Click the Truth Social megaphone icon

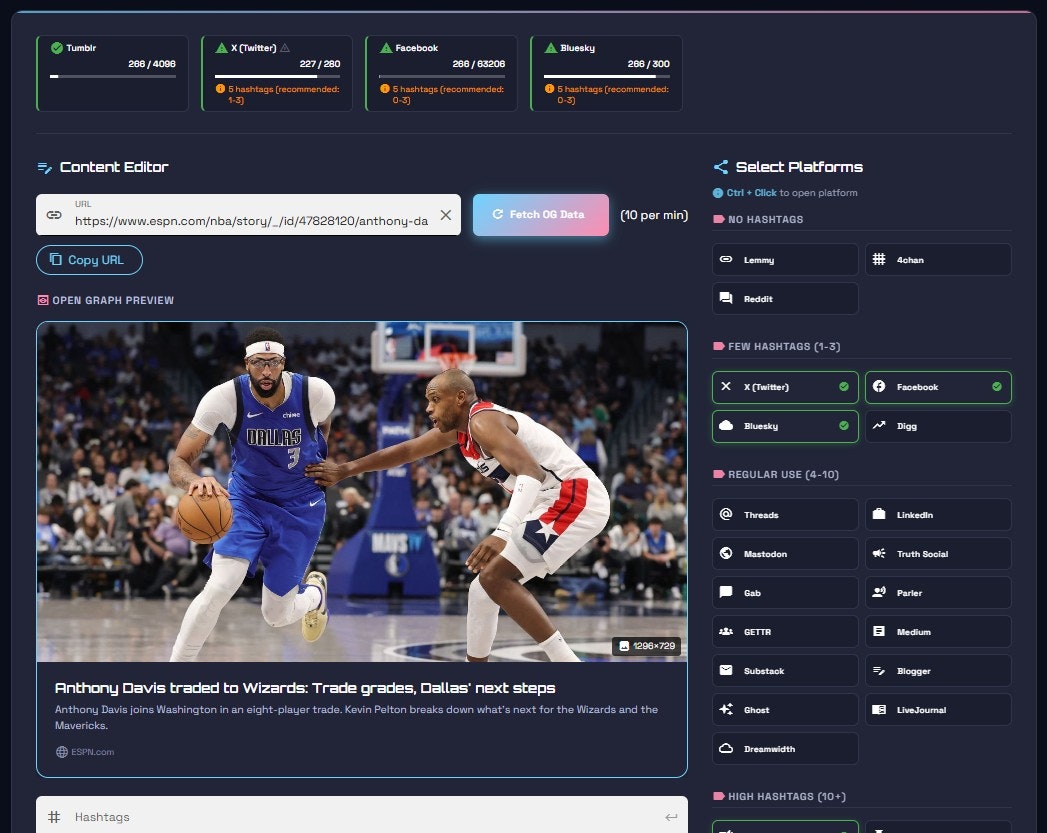tap(879, 553)
